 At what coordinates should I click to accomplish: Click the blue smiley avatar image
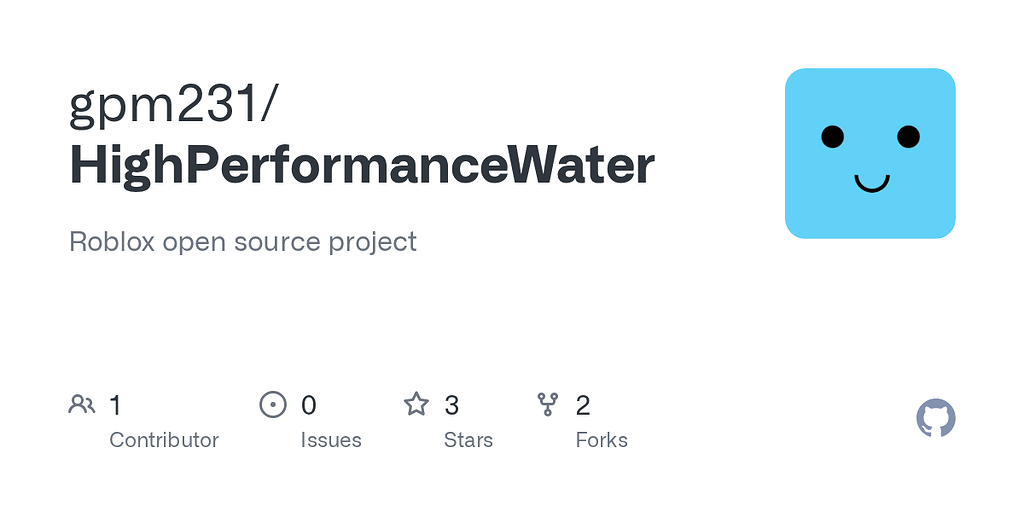pos(870,153)
